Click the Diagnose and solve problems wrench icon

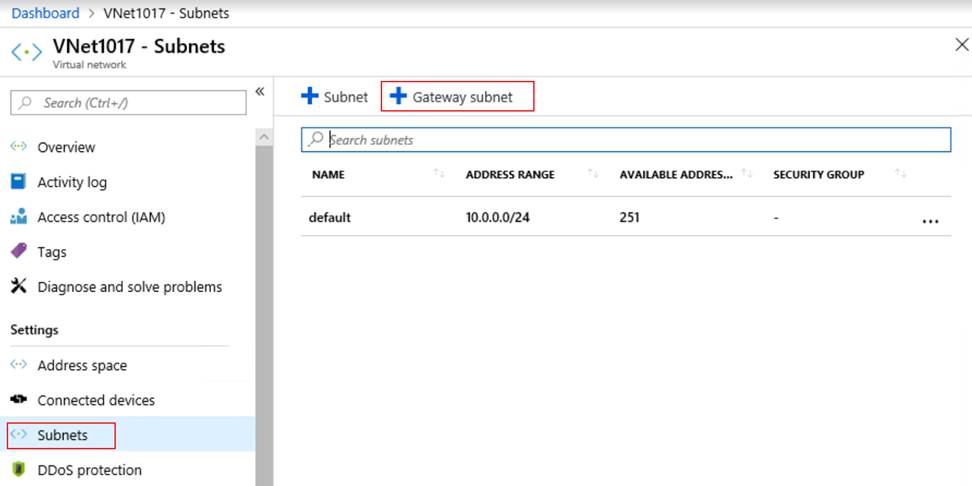coord(18,287)
